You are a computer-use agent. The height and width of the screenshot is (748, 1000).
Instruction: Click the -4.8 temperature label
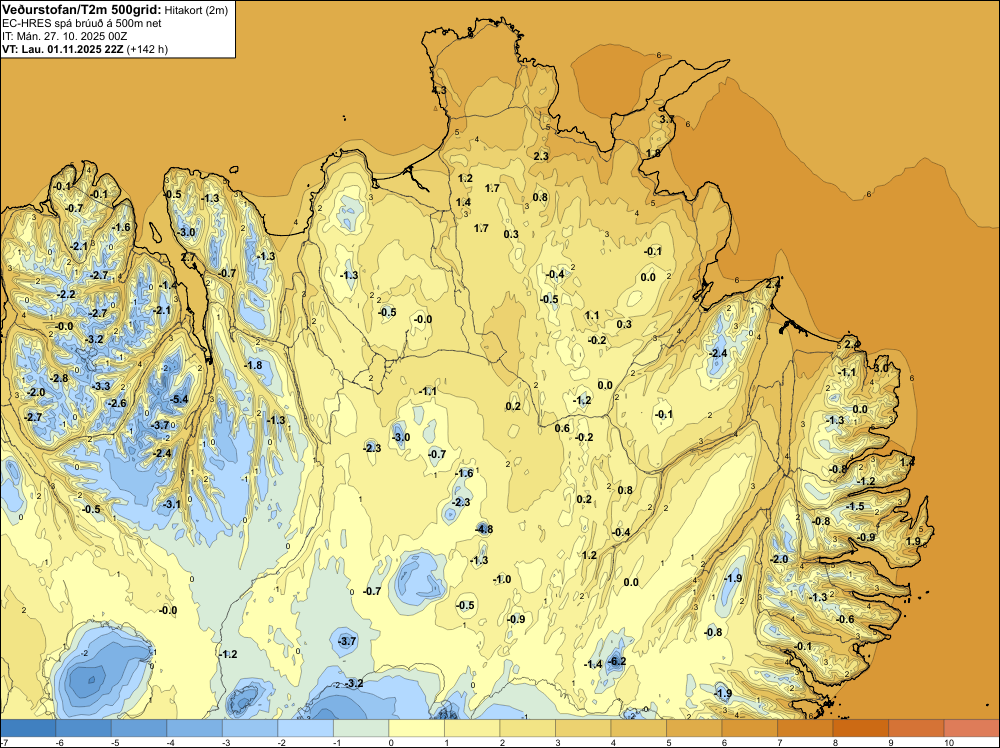pos(484,529)
